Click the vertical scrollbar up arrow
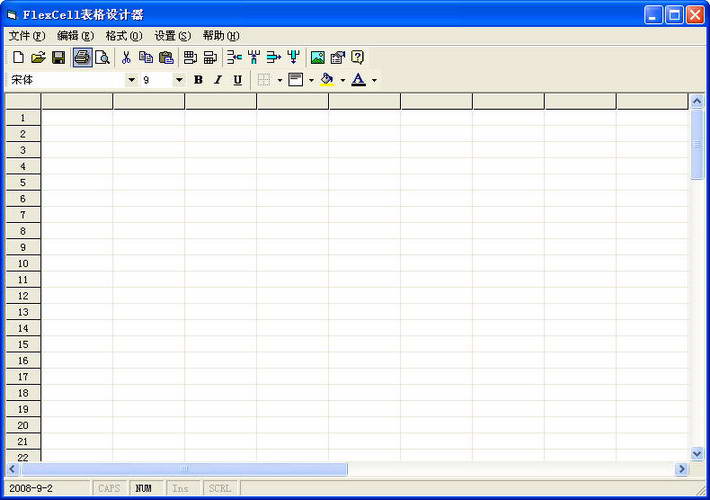Screen dimensions: 710x500 (x=697, y=101)
